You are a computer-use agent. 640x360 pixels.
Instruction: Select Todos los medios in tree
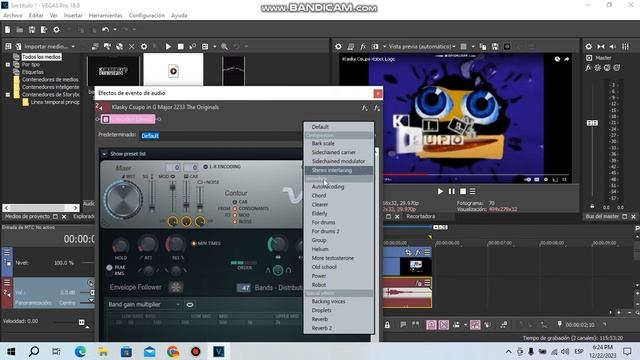[x=42, y=57]
